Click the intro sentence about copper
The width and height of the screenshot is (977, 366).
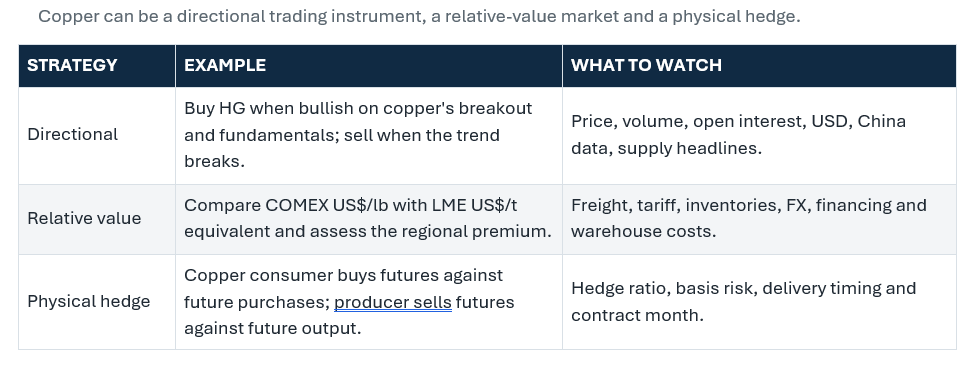[x=419, y=16]
